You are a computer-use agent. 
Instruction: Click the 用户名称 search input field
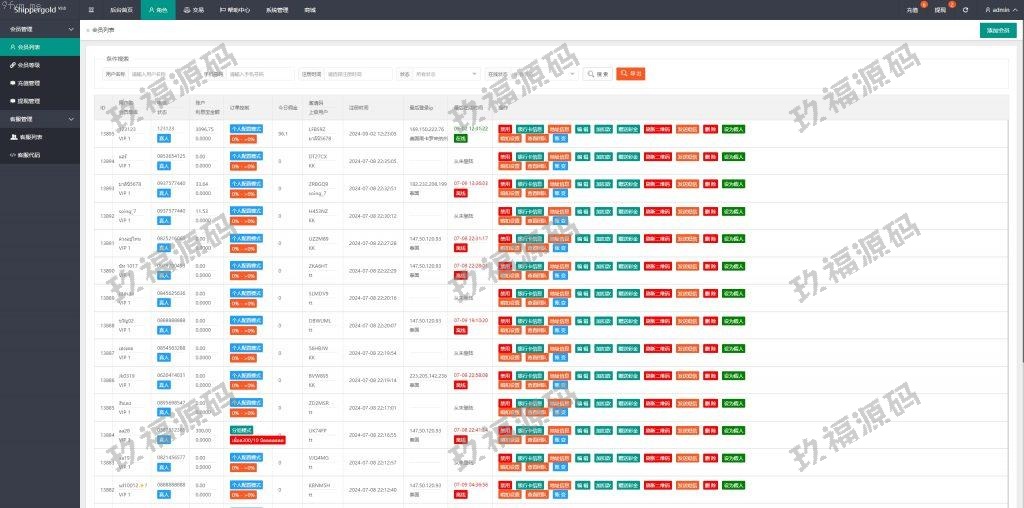point(161,74)
